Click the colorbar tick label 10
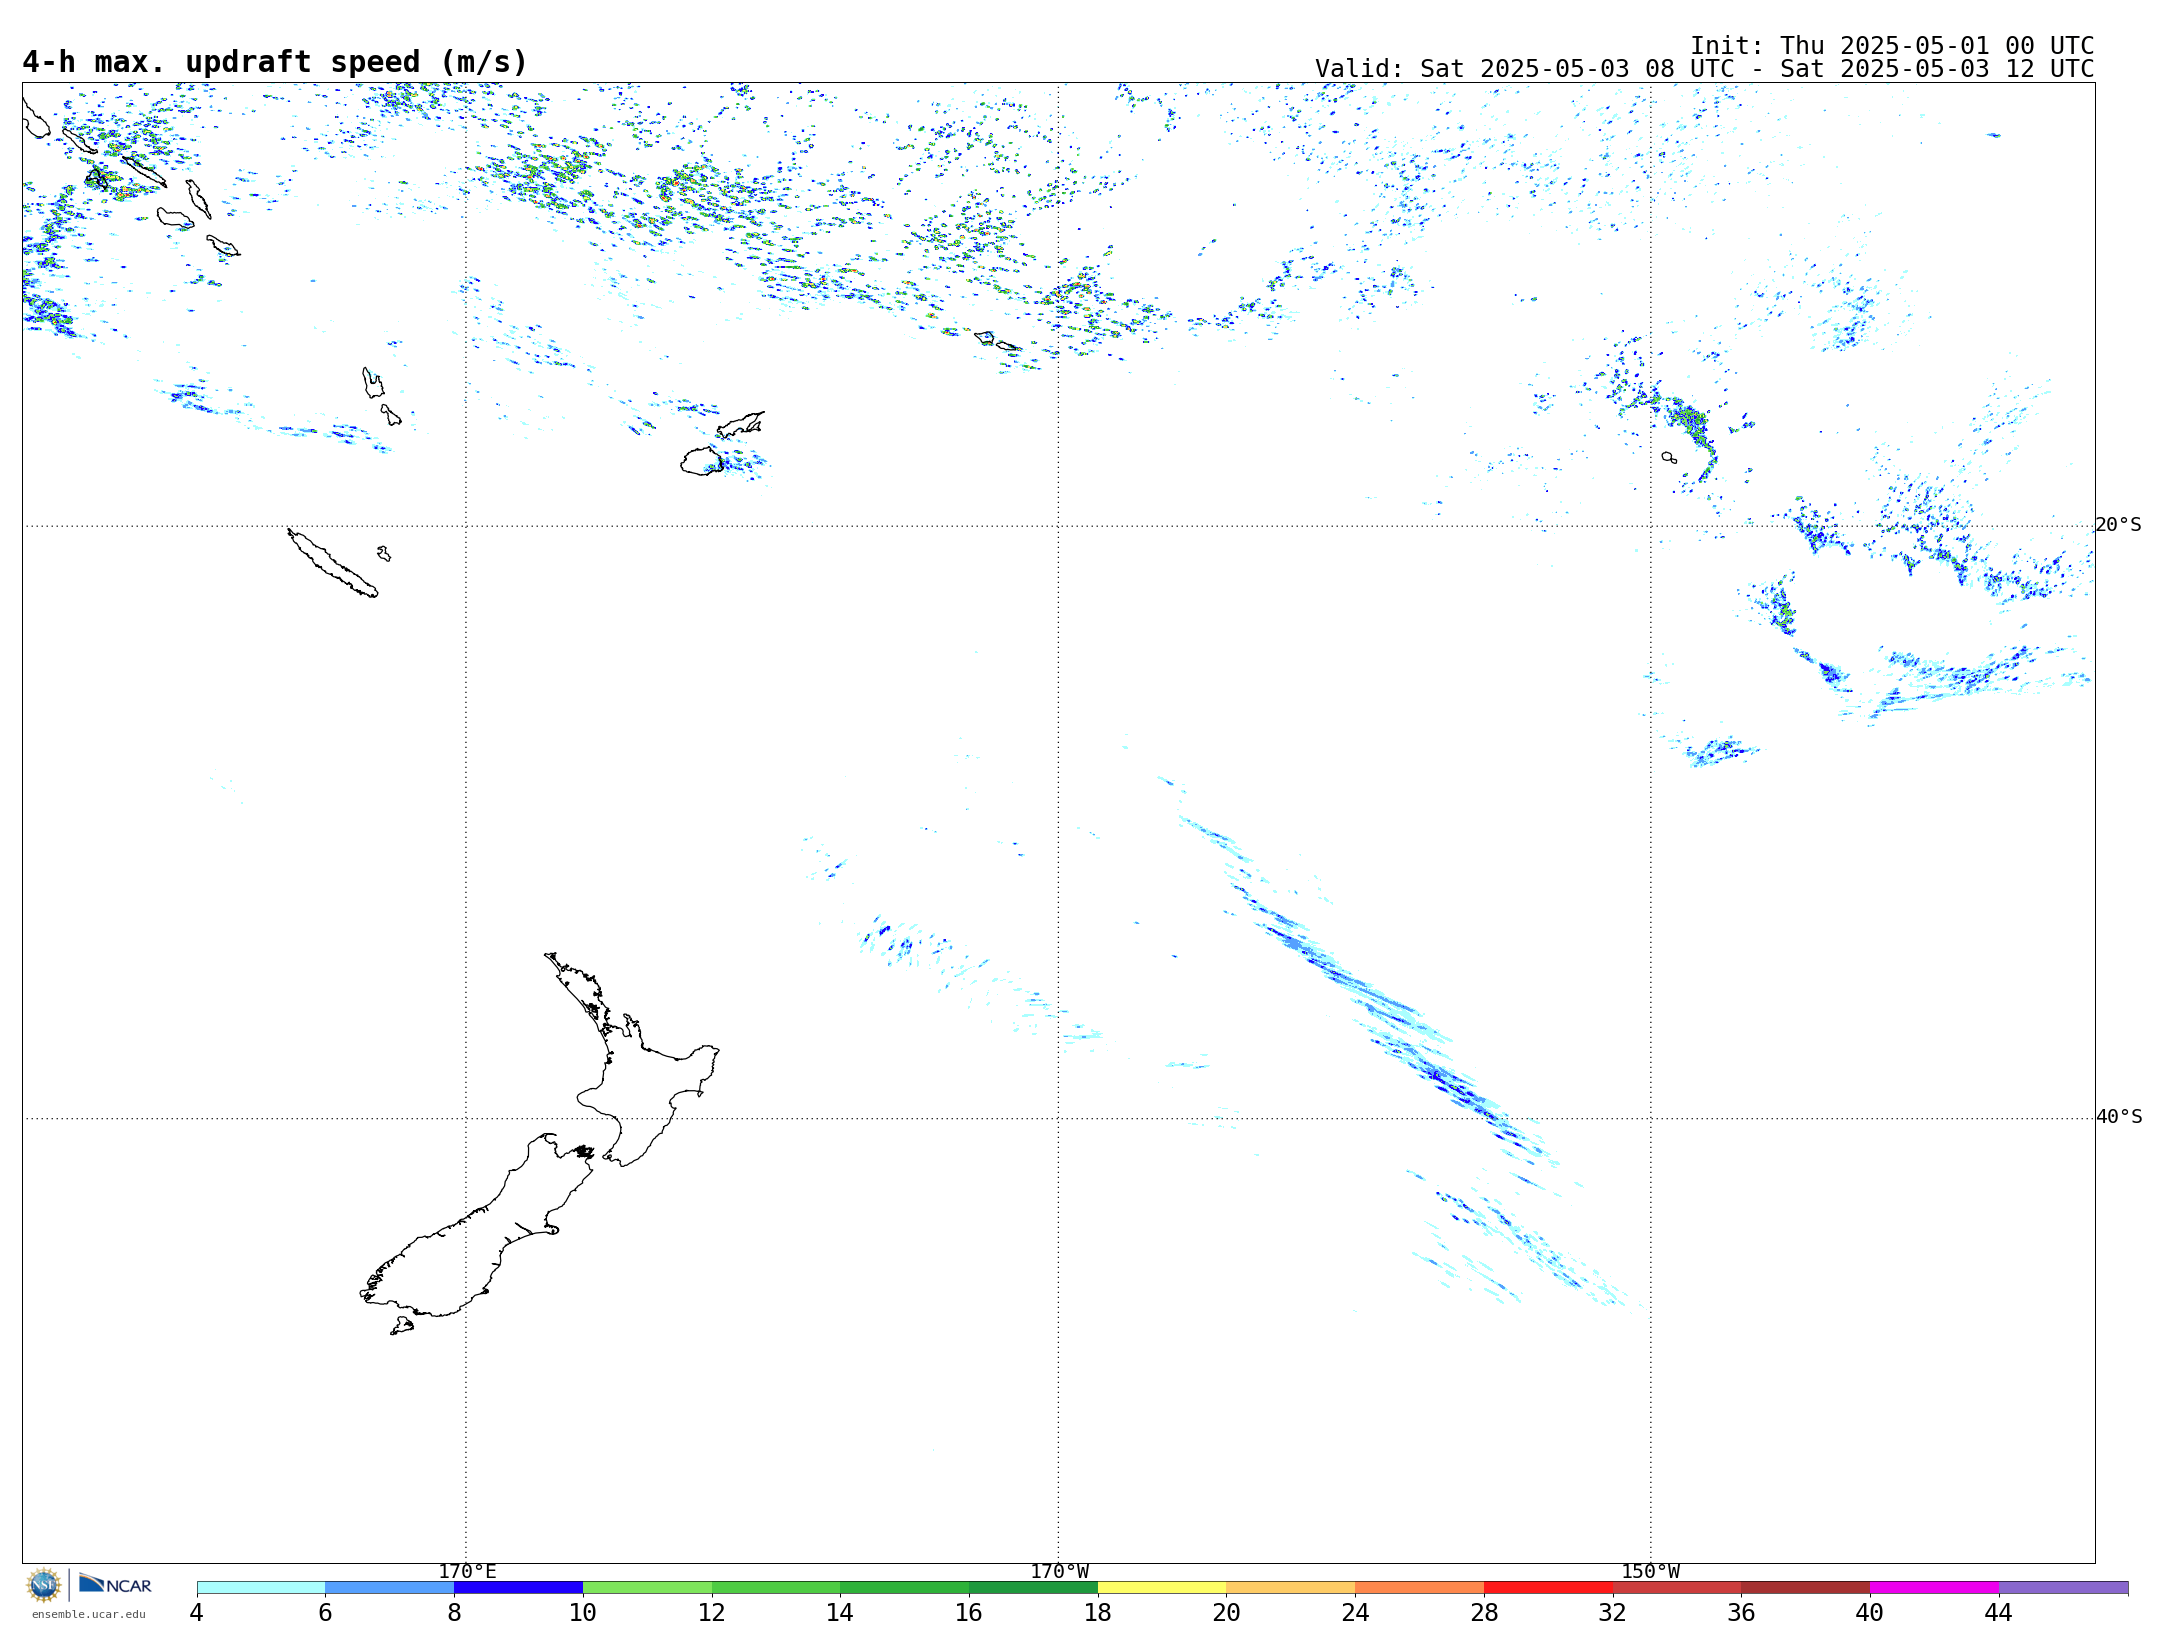 [583, 1612]
